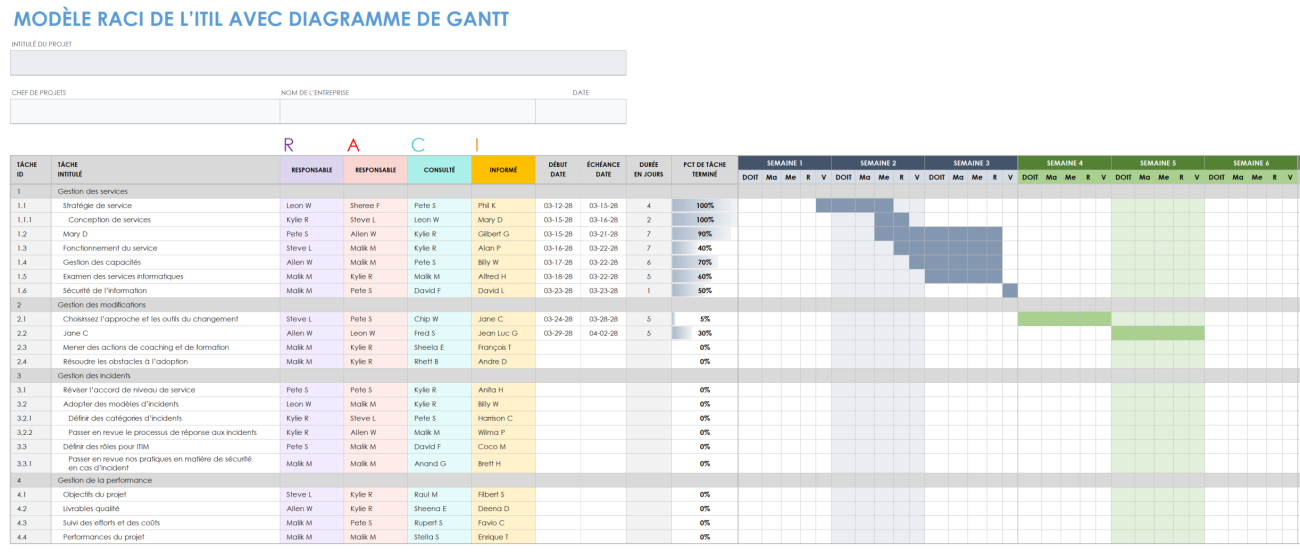
Task: Select the Durée en jours column header
Action: point(648,170)
